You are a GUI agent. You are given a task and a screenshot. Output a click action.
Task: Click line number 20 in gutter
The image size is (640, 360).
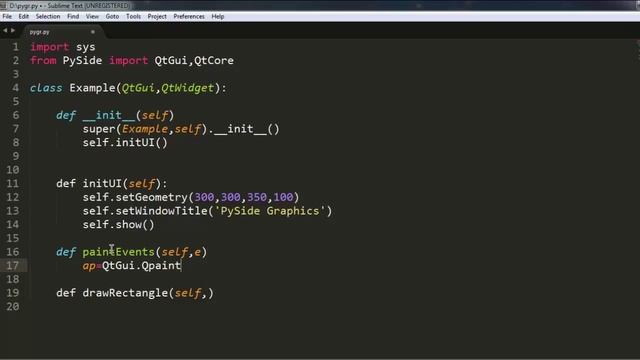point(13,307)
